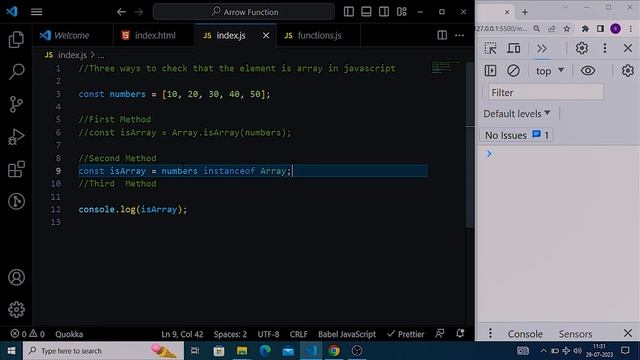
Task: Click the Arrow Function command center search
Action: pos(244,12)
